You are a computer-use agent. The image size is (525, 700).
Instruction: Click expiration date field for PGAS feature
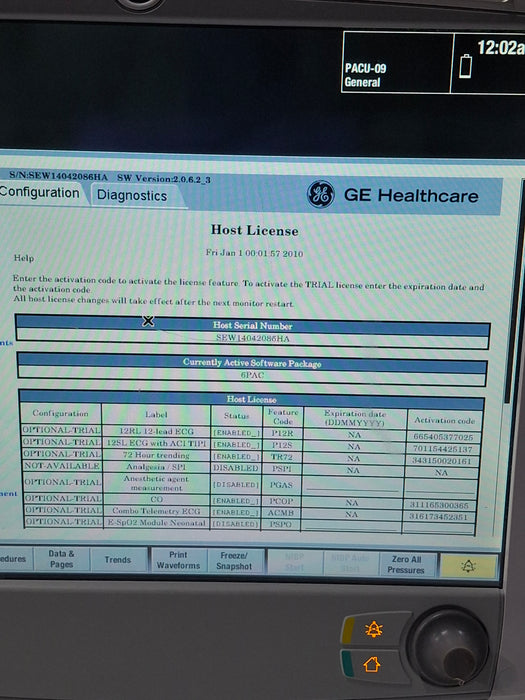tap(352, 484)
